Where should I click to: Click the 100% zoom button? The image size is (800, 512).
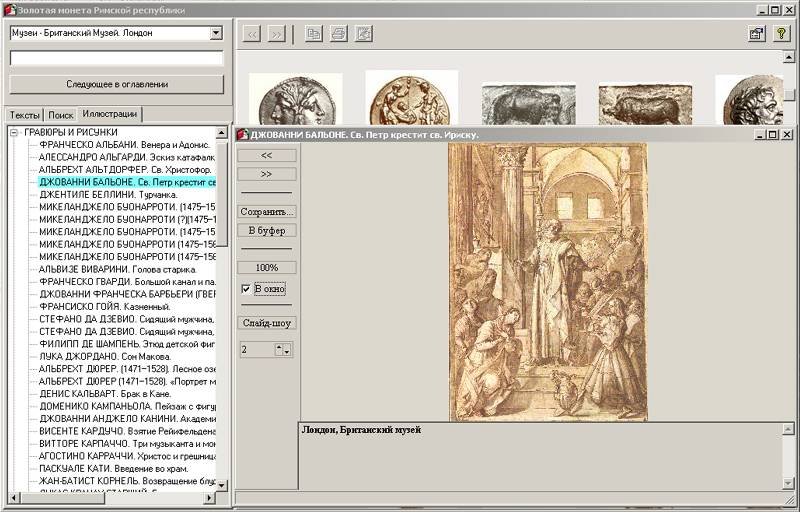tap(266, 268)
